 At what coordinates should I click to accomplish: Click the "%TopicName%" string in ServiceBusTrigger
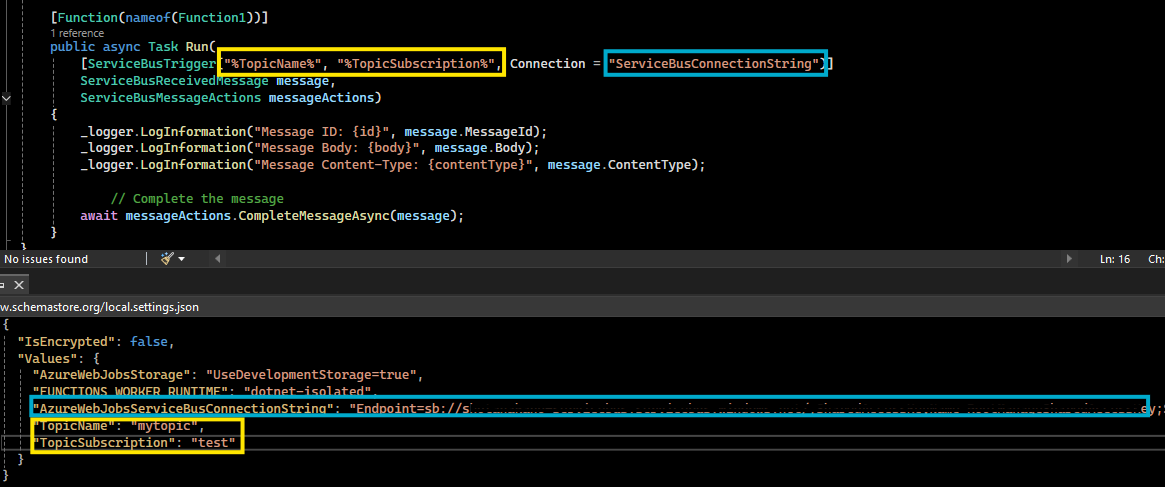(x=275, y=64)
